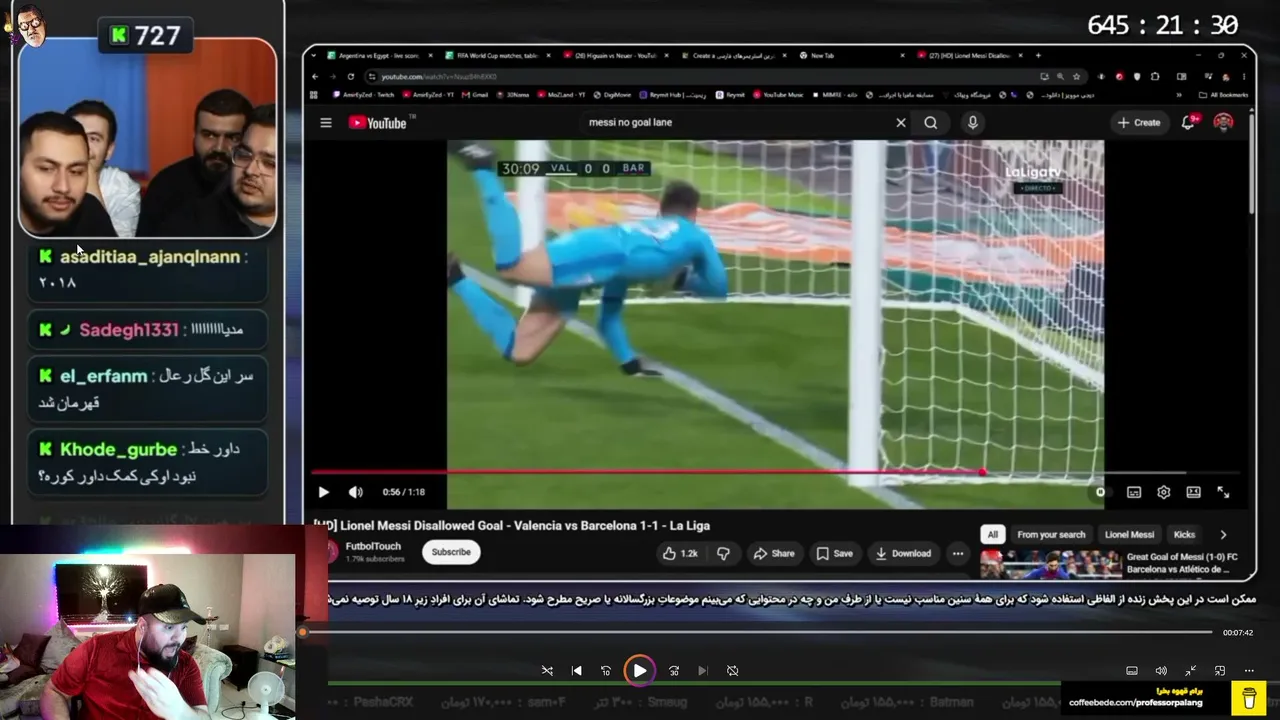Open the YouTube Create button
1280x720 pixels.
click(1139, 123)
